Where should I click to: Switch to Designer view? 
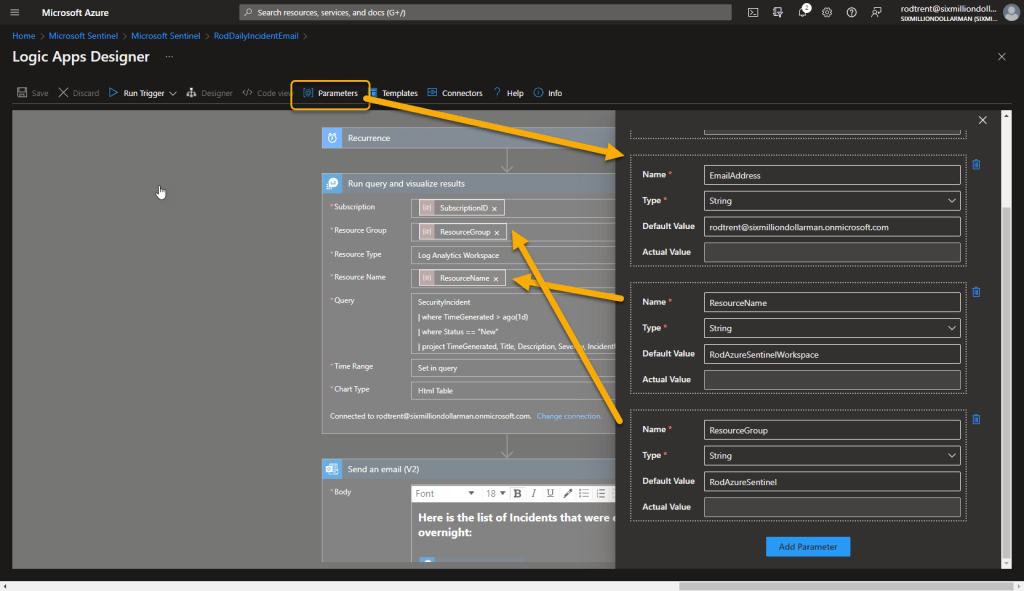(x=209, y=93)
